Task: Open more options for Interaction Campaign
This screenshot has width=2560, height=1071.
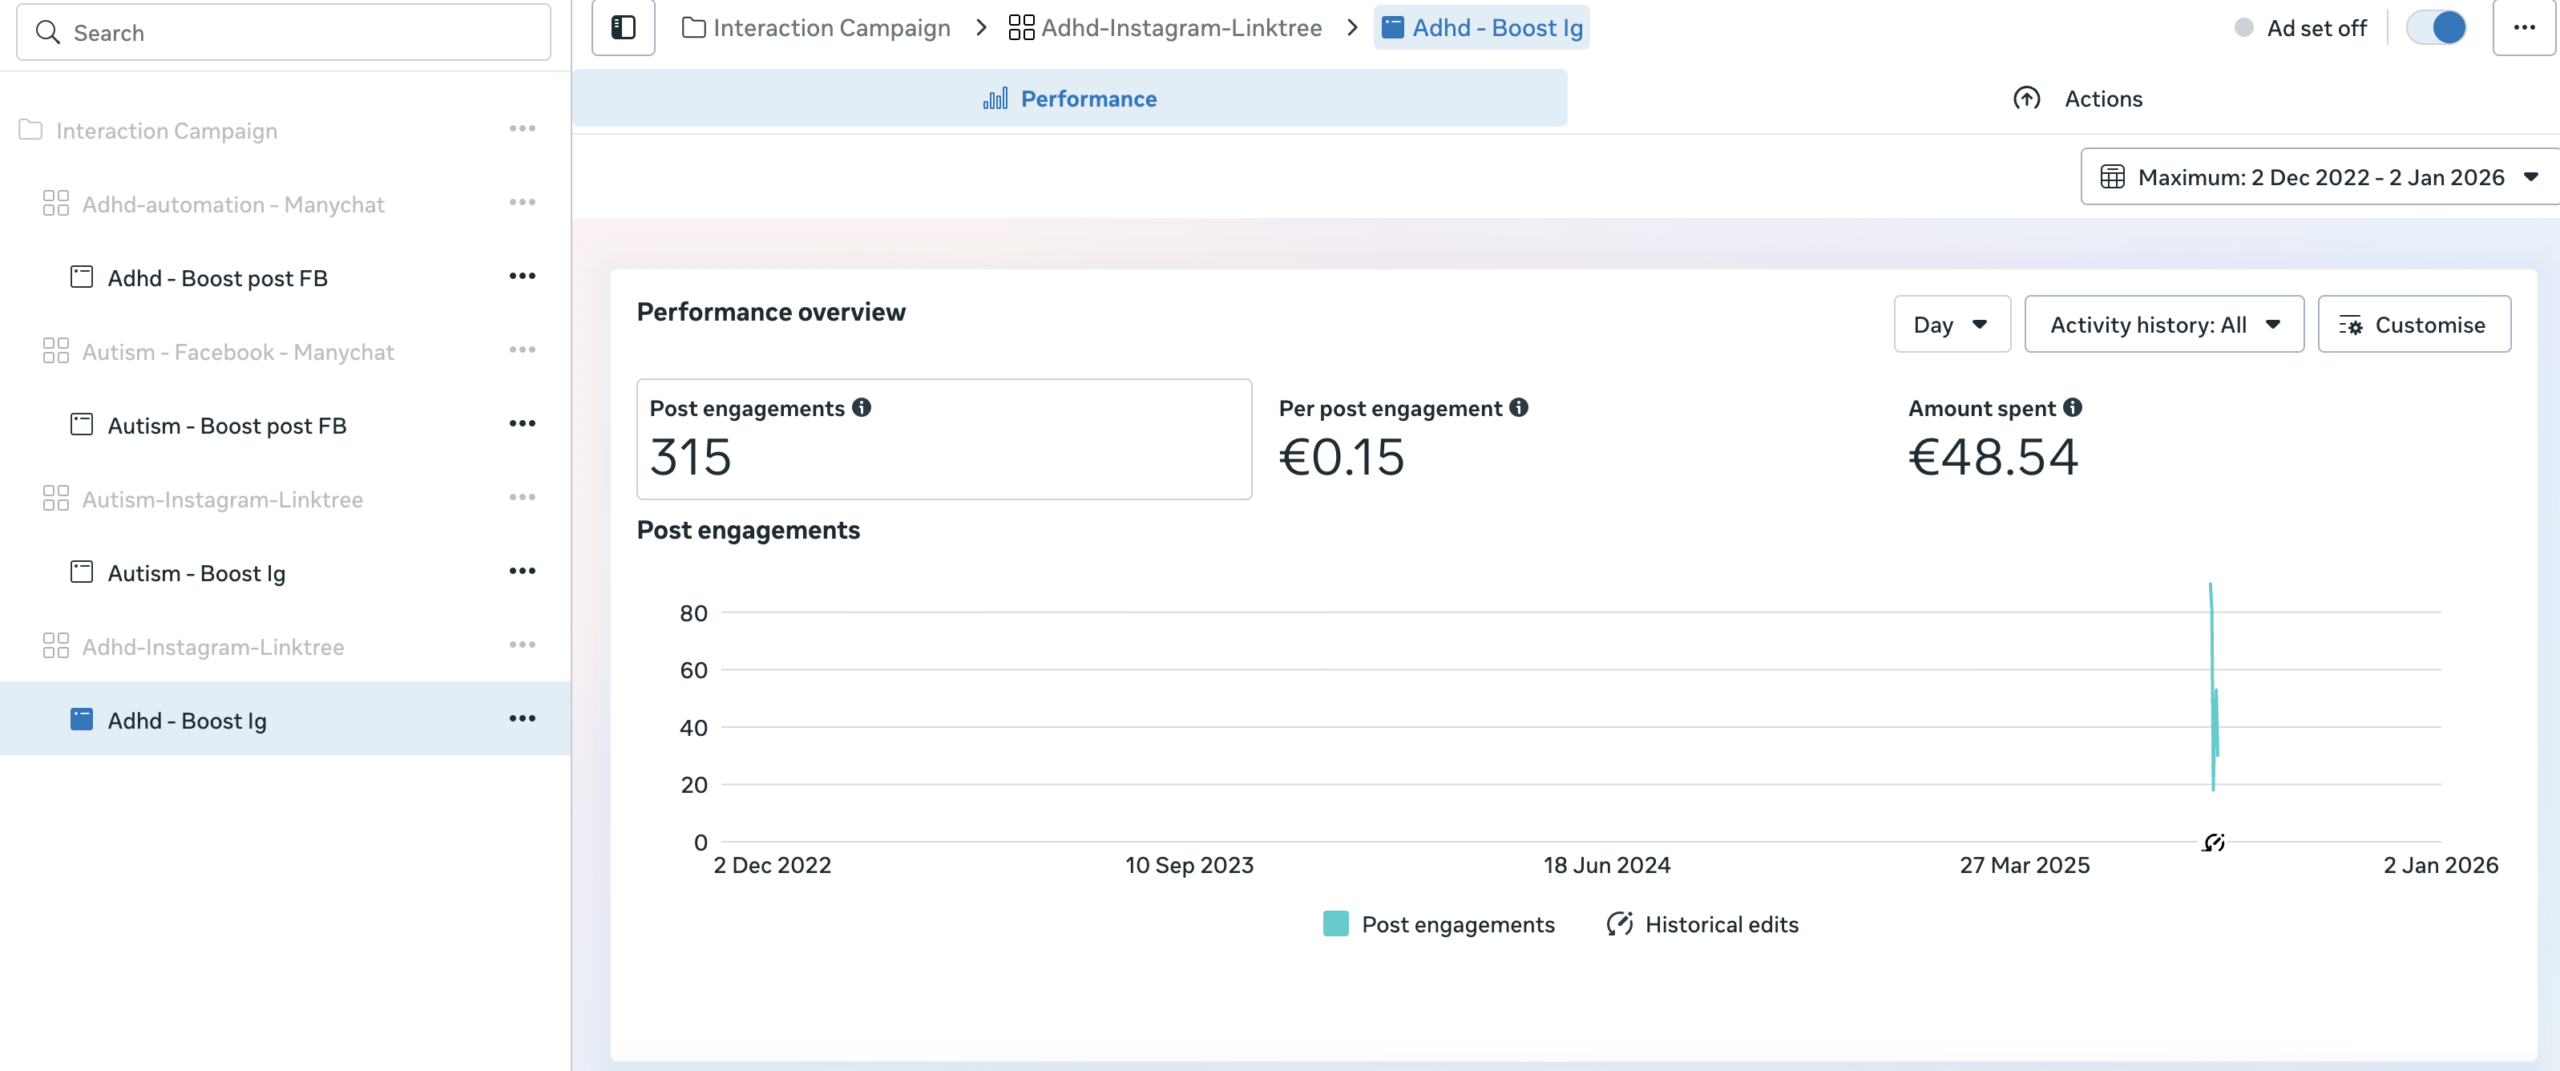Action: (522, 129)
